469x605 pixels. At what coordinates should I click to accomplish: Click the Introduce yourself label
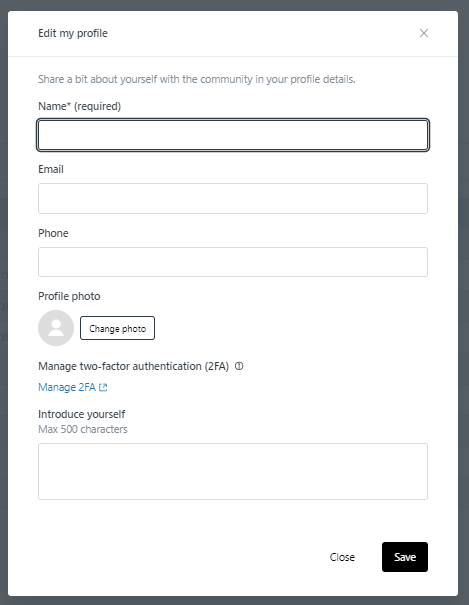(81, 414)
